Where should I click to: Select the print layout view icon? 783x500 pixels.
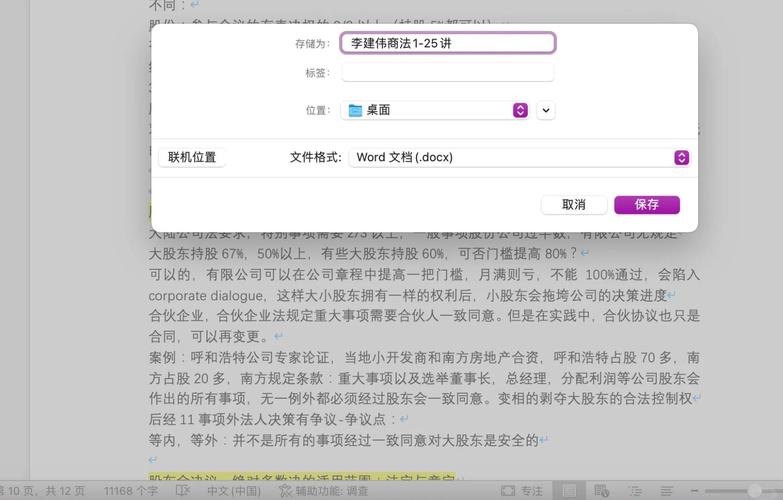coord(569,491)
